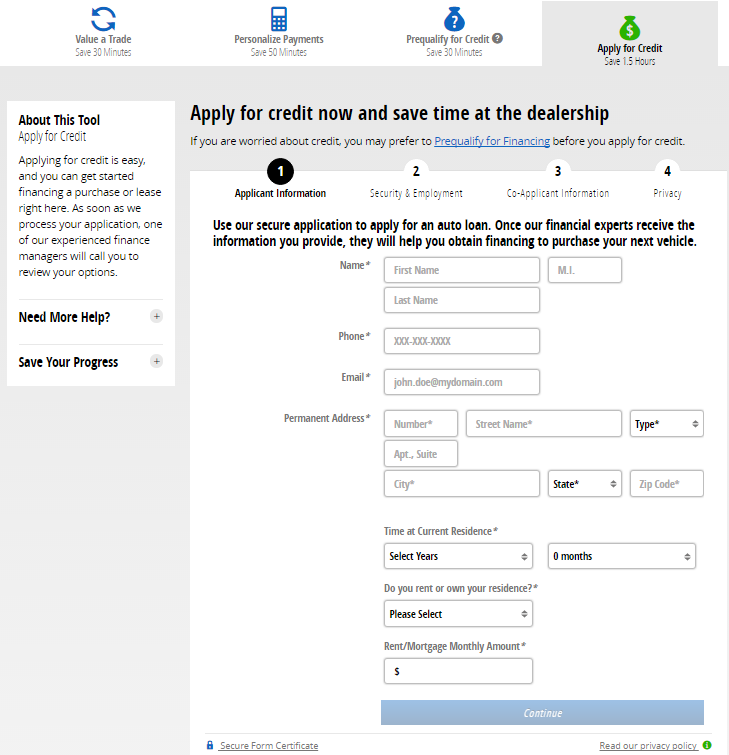
Task: Open the Select Years dropdown
Action: (458, 556)
